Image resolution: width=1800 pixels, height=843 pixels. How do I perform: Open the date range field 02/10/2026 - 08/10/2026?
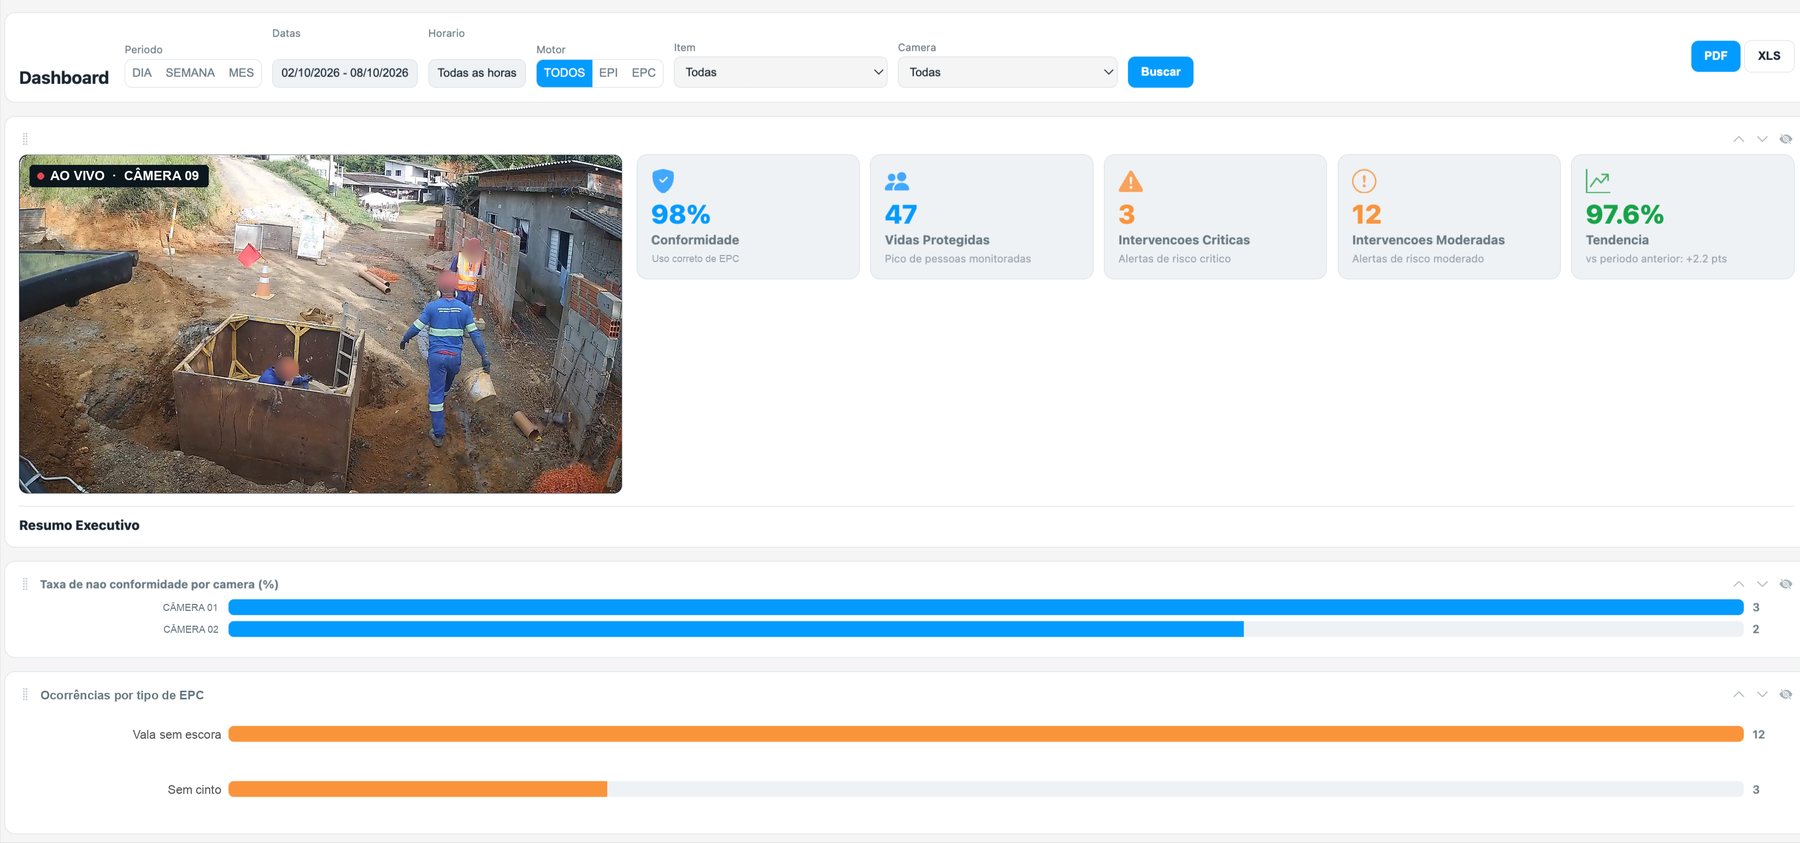[345, 73]
